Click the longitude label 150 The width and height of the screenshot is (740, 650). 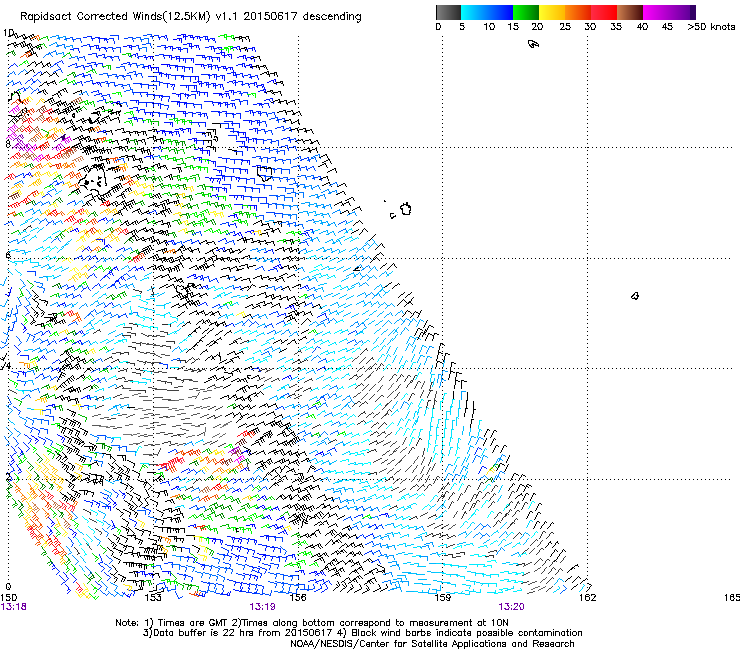[x=8, y=598]
